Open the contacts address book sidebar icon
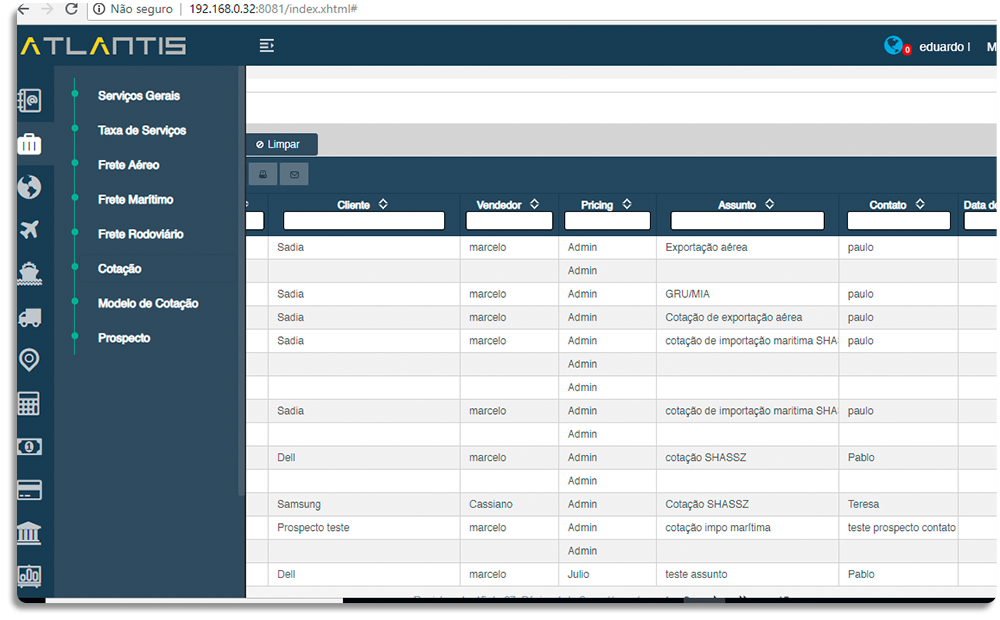The height and width of the screenshot is (620, 1000). point(30,100)
